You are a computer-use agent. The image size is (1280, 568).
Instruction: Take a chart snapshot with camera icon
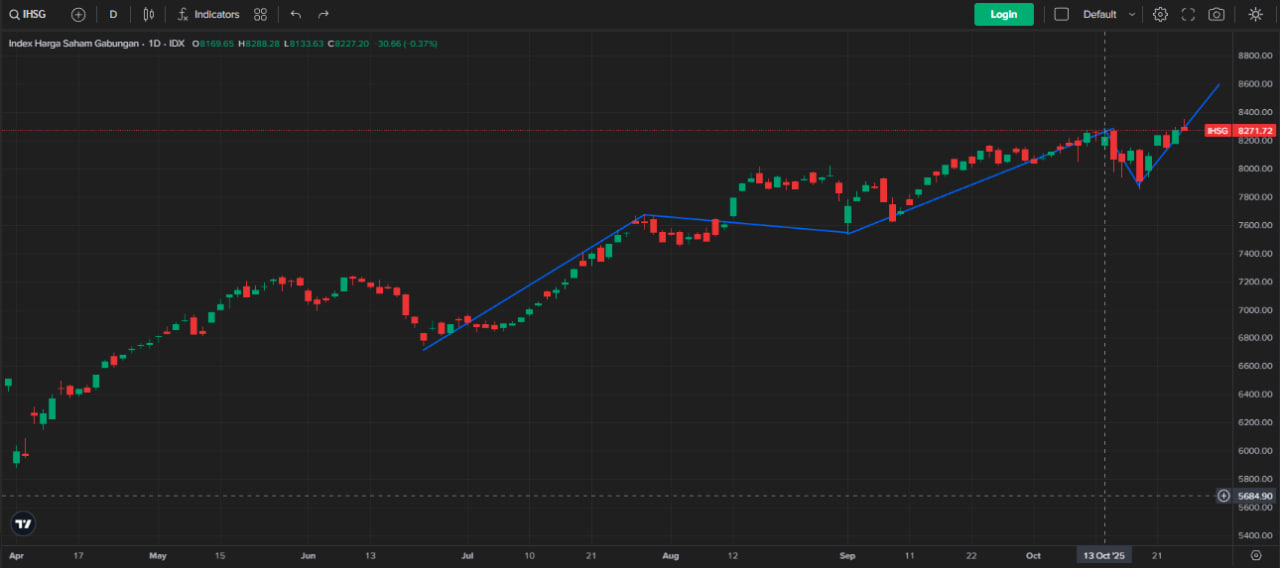[1216, 14]
